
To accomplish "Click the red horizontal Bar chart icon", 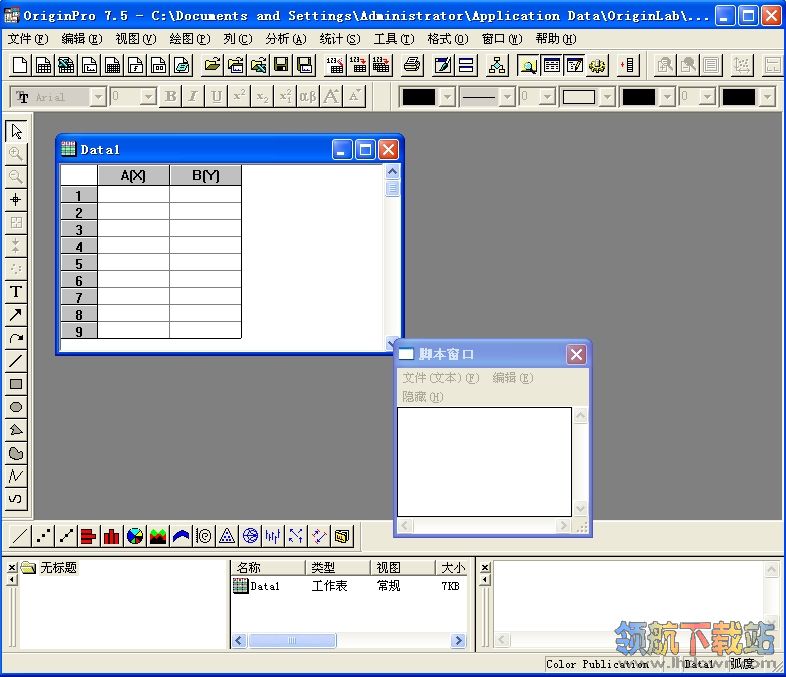I will pyautogui.click(x=88, y=536).
